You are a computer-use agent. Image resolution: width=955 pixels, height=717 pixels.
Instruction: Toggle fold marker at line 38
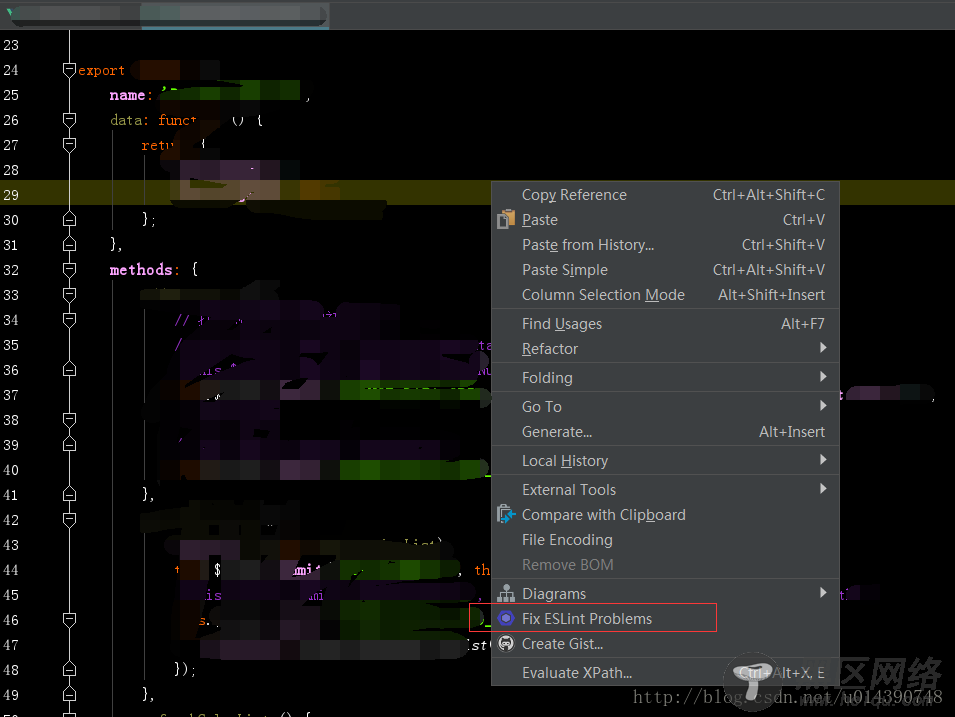pos(69,420)
